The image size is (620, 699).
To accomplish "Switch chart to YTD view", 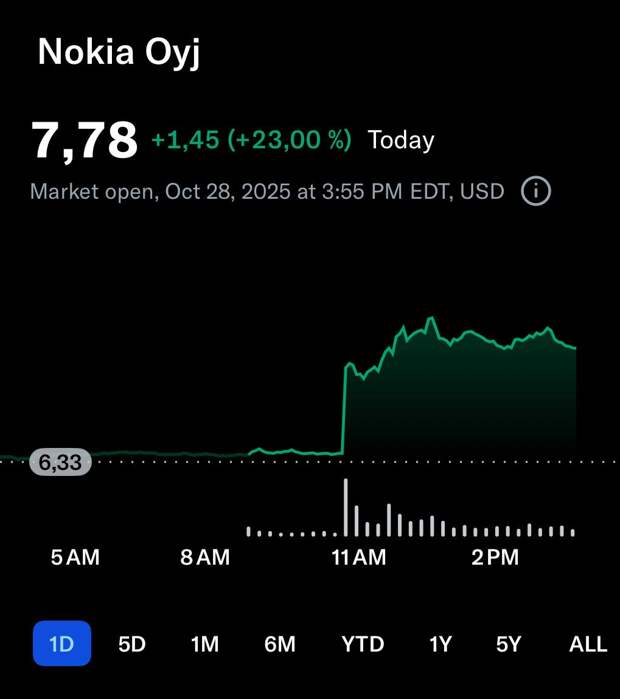I will (x=362, y=644).
